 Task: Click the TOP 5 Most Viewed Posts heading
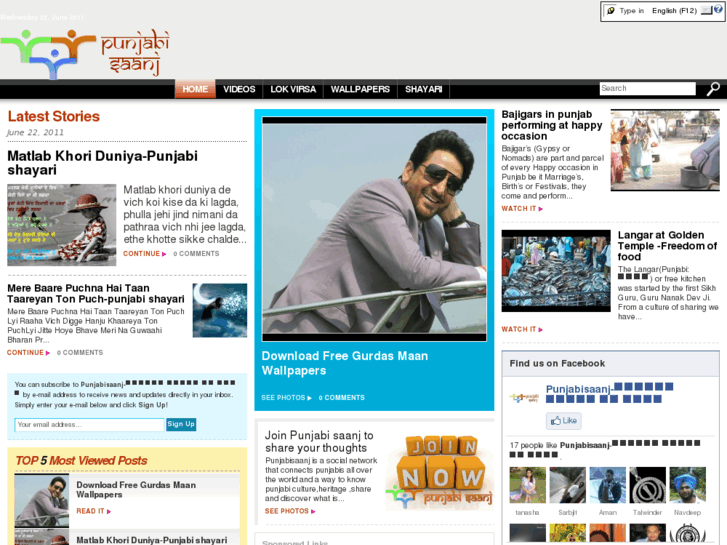coord(81,461)
